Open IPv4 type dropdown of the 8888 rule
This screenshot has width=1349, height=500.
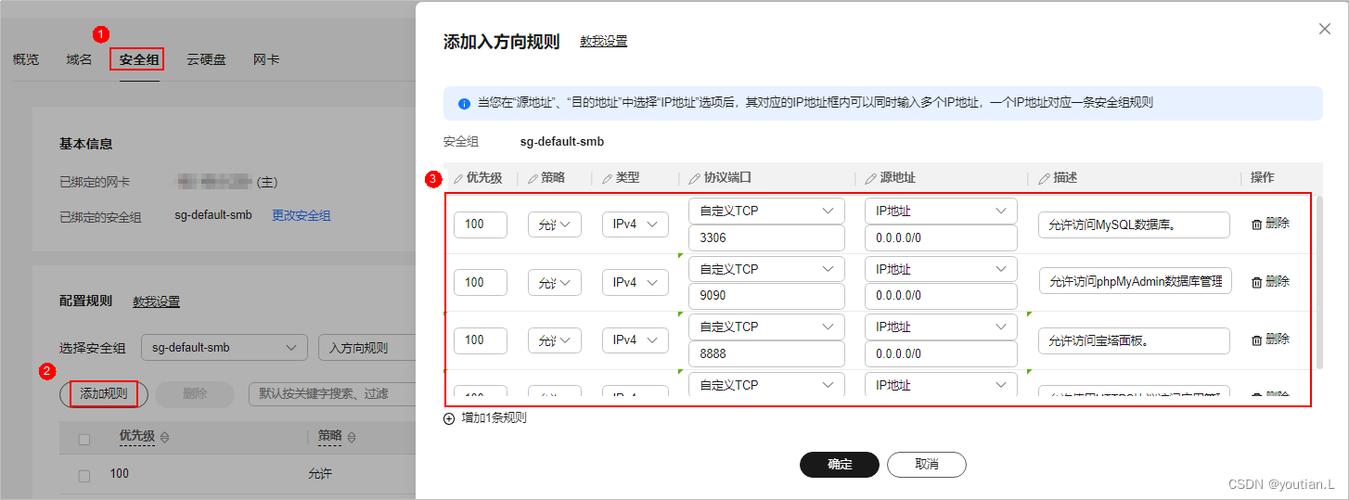[635, 340]
